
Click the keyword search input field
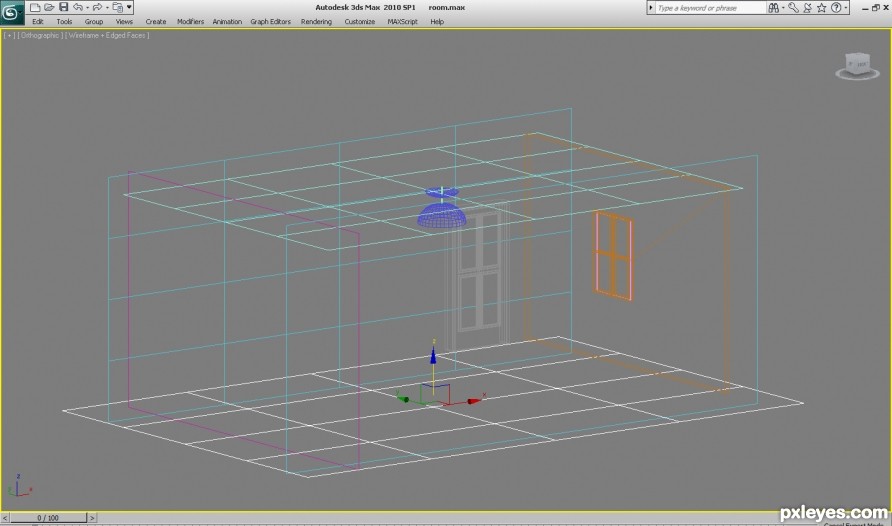tap(710, 8)
